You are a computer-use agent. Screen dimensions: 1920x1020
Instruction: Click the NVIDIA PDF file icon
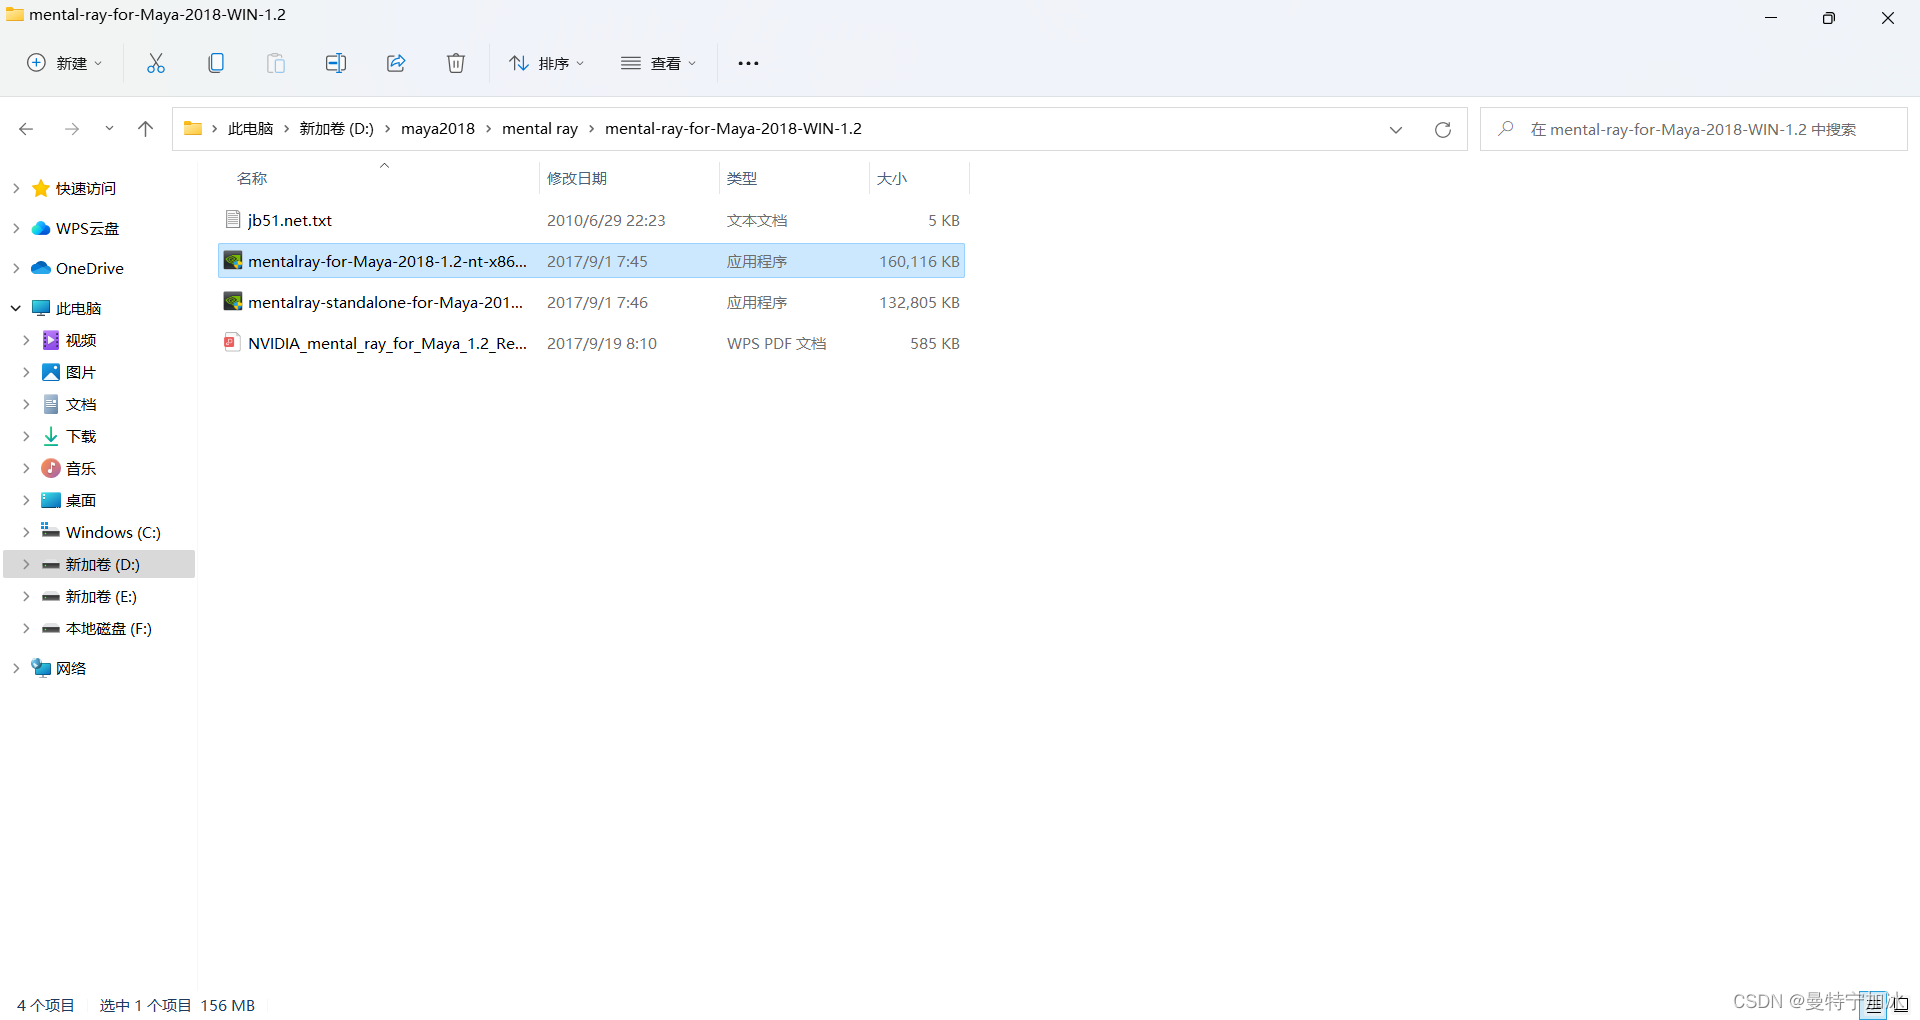click(x=232, y=342)
